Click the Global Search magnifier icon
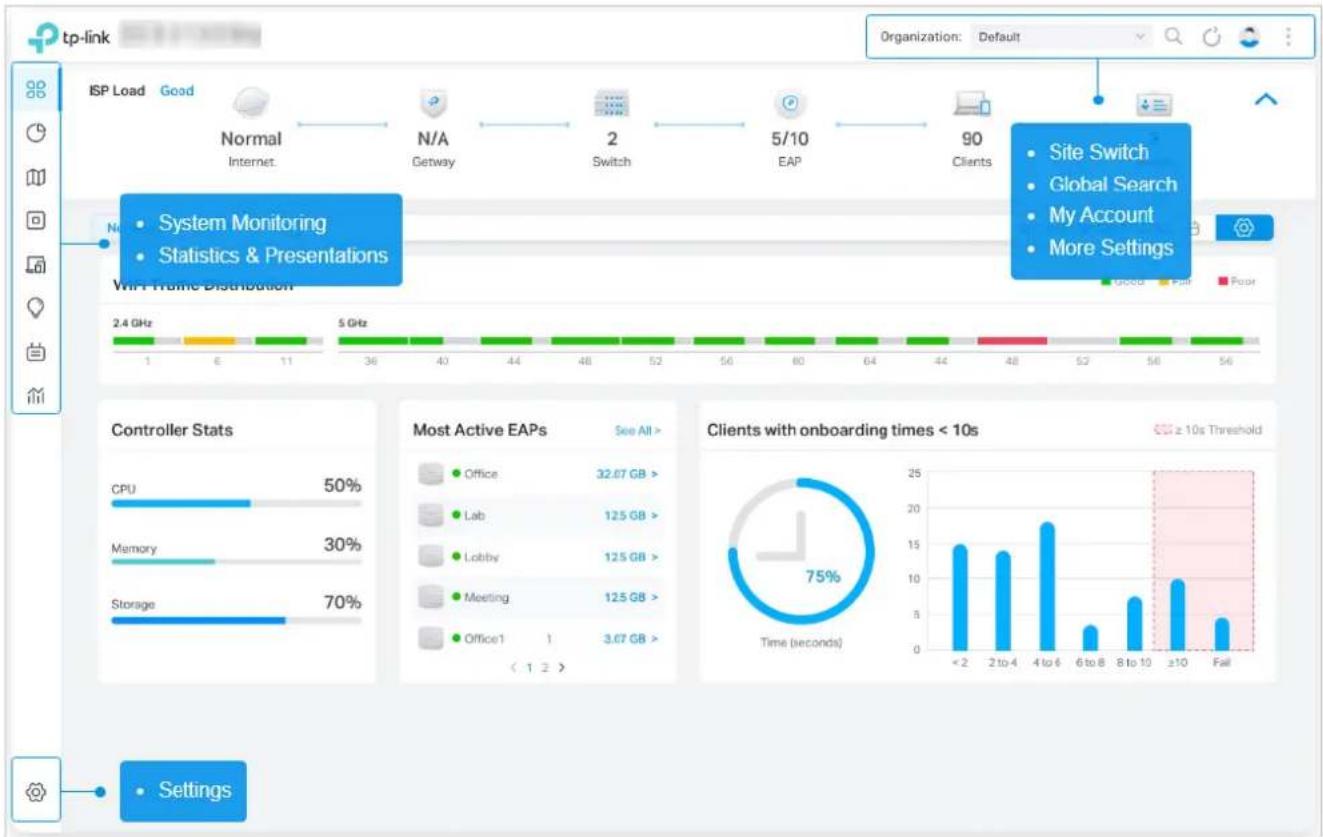 (1174, 37)
